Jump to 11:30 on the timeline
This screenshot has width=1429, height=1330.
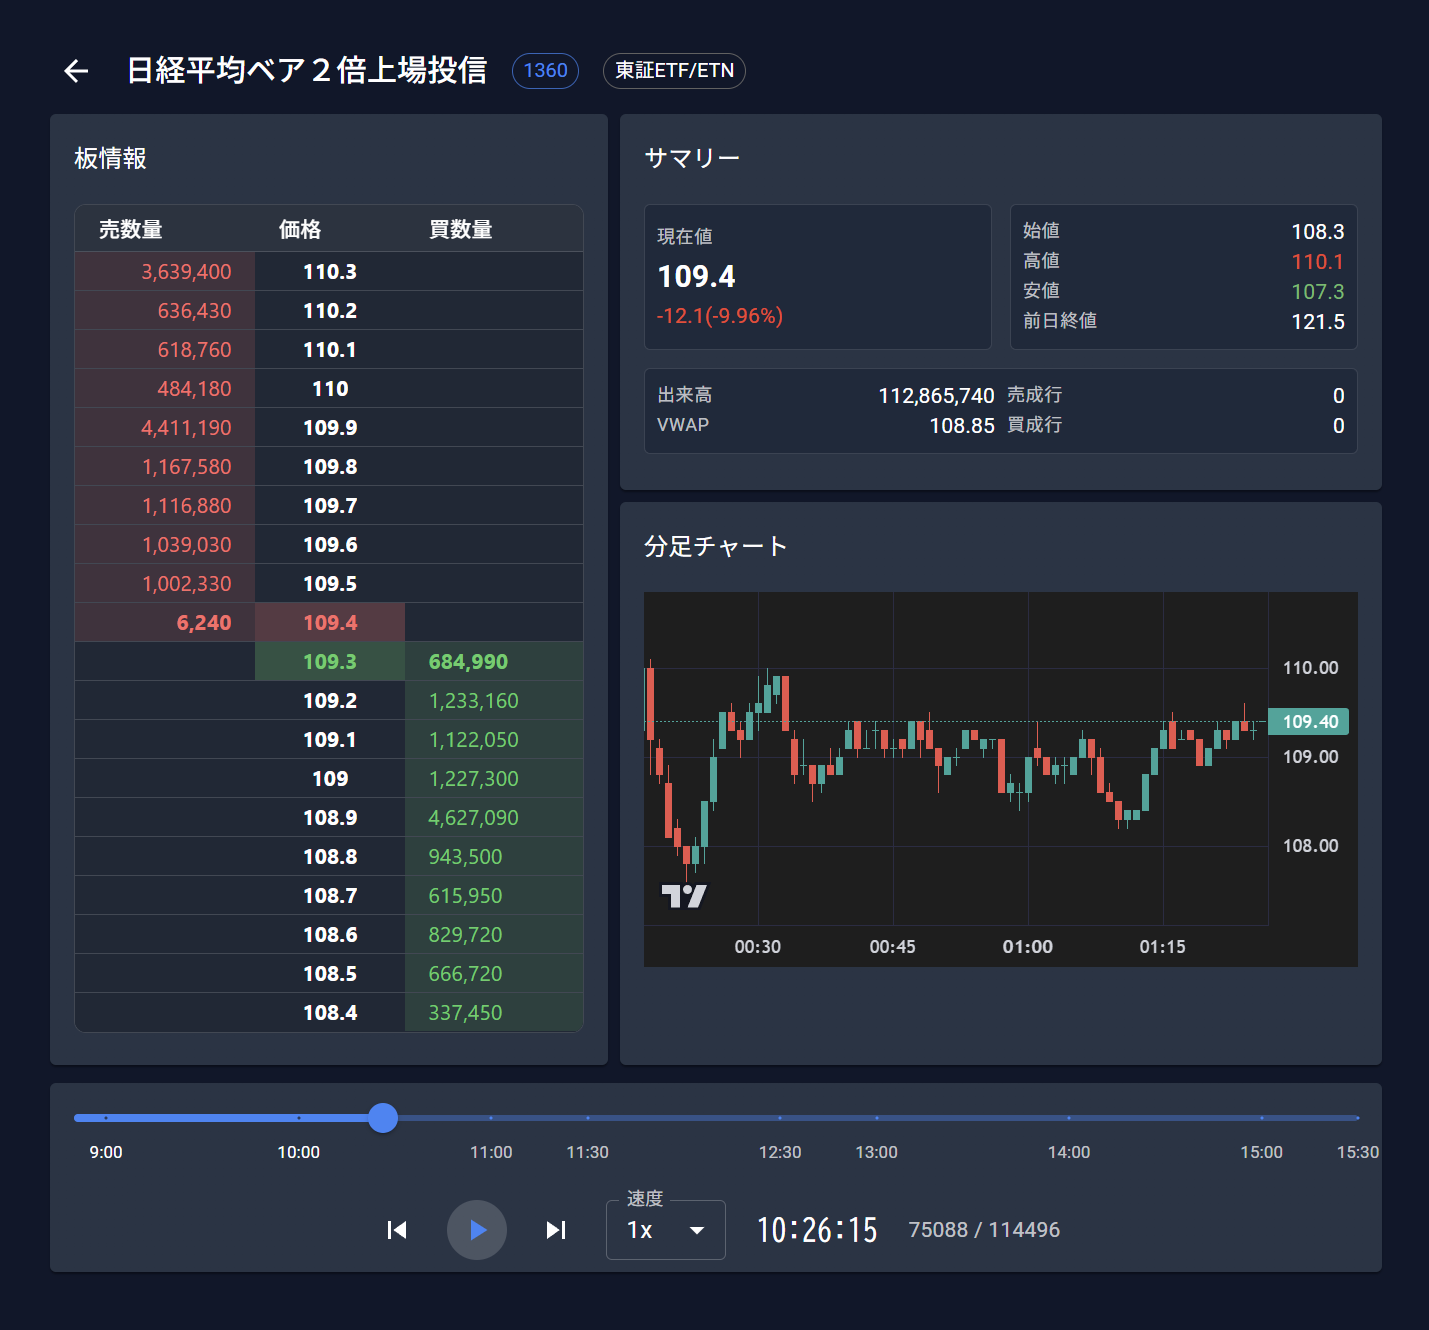[588, 1118]
